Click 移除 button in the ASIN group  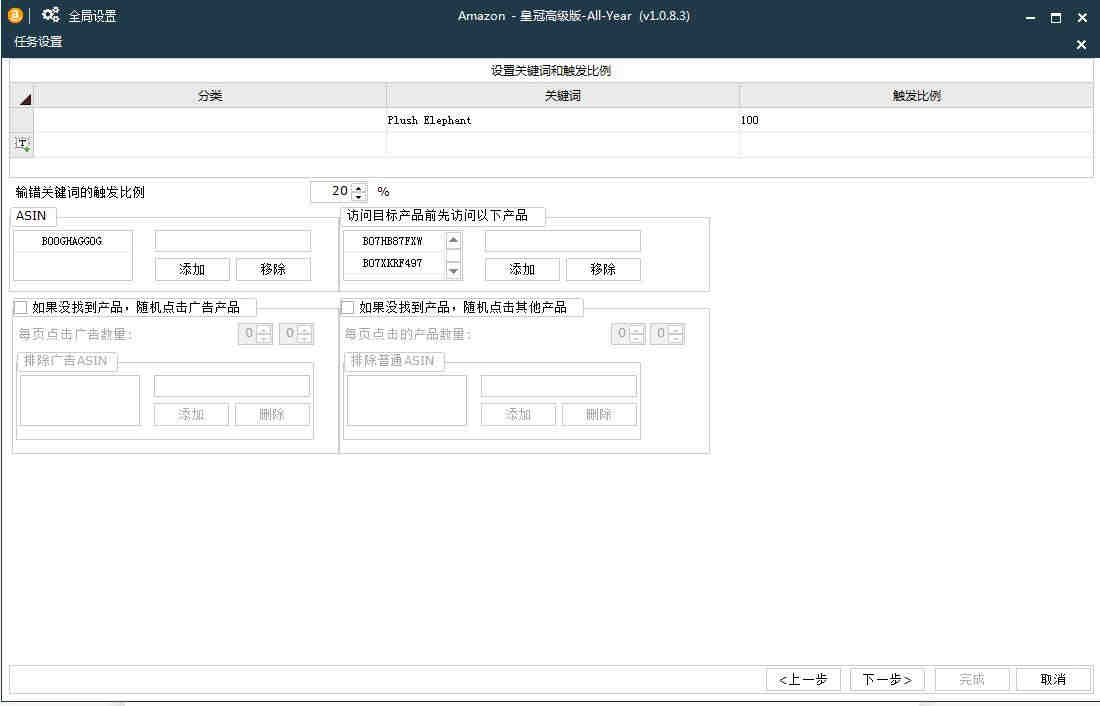click(273, 269)
